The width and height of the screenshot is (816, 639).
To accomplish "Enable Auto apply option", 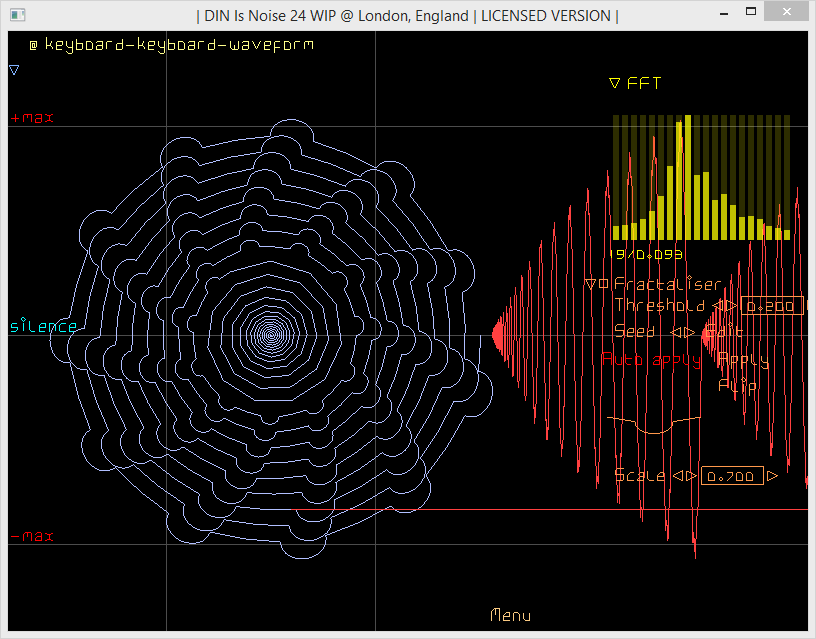I will pos(650,360).
